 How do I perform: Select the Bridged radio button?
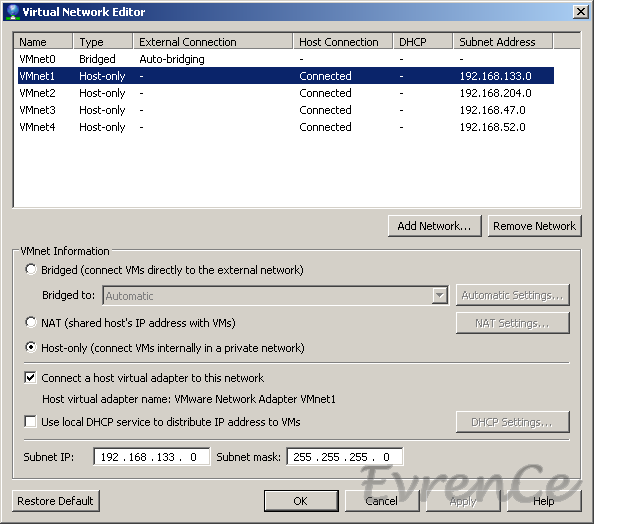coord(32,270)
